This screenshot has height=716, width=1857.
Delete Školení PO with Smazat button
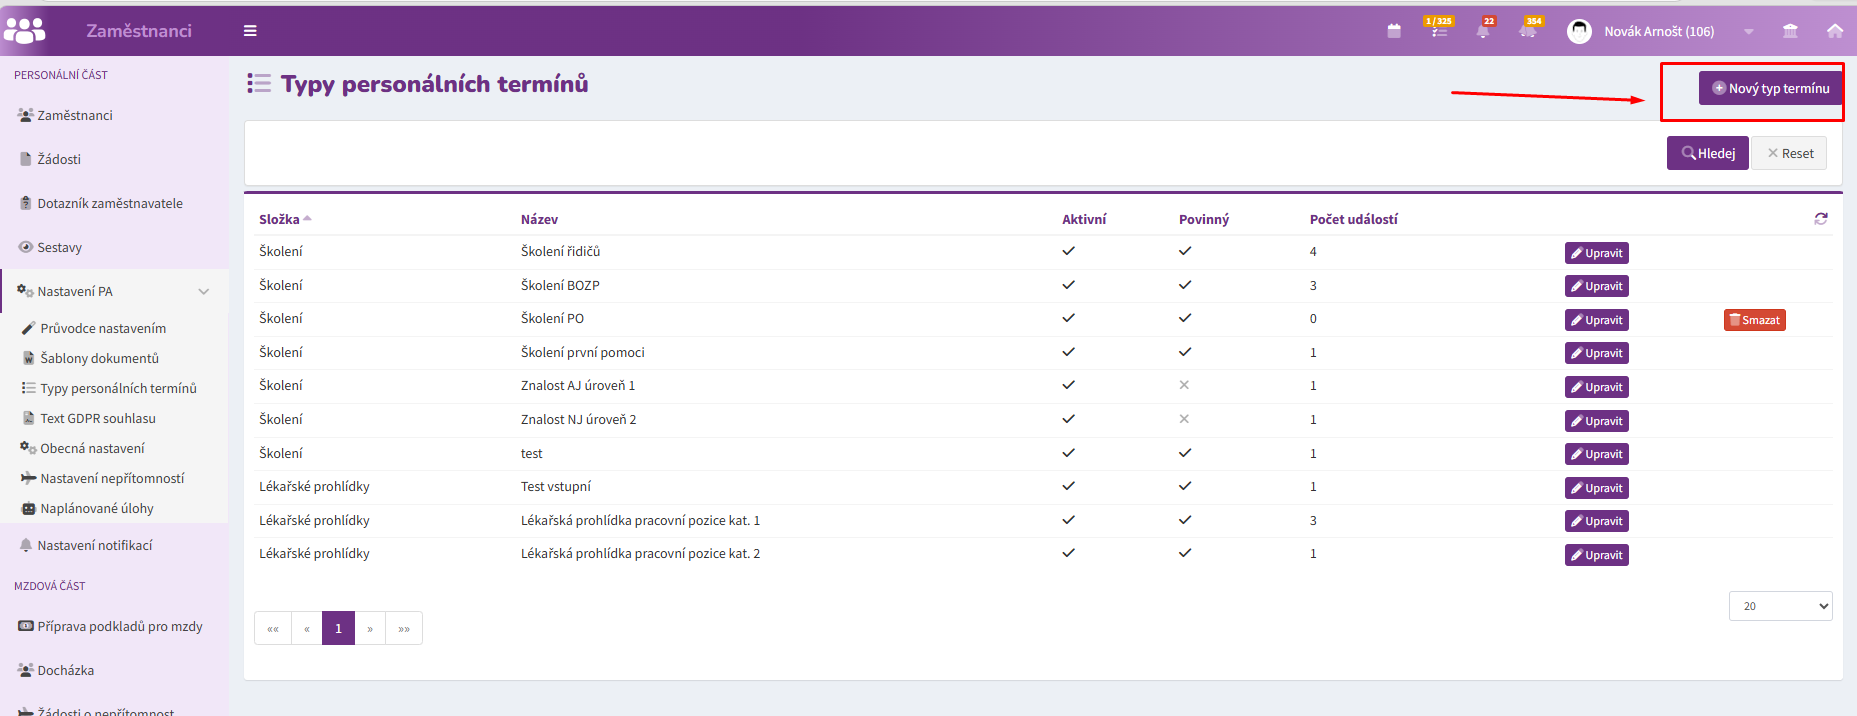1754,320
